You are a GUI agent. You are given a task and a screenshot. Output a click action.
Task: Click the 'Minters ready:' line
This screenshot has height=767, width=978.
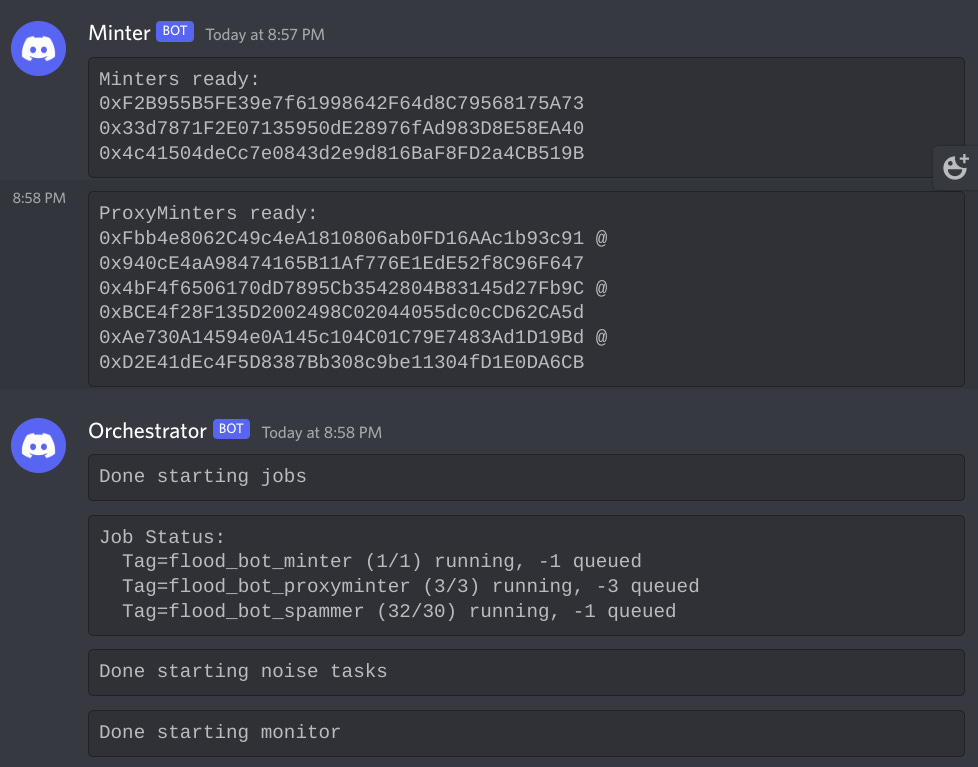(179, 79)
